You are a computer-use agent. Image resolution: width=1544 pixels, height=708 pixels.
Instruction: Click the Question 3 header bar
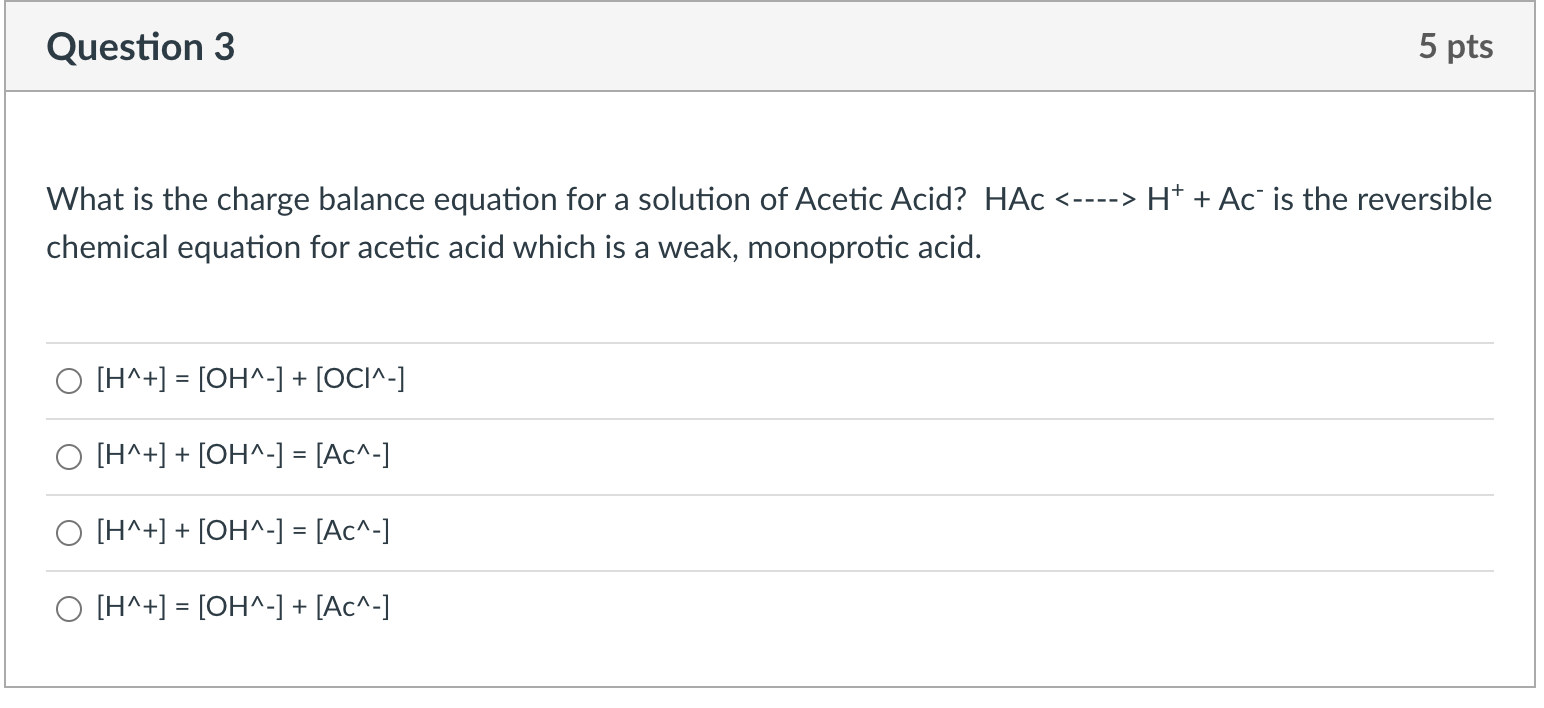(770, 46)
